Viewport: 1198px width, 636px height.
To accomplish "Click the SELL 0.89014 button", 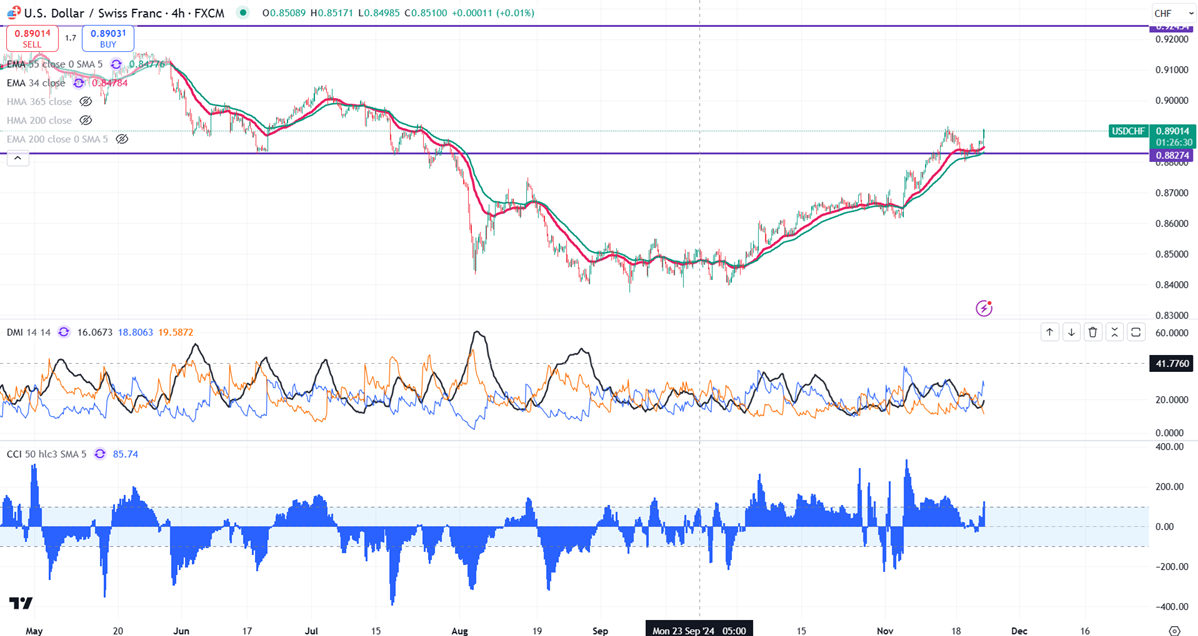I will pos(32,38).
